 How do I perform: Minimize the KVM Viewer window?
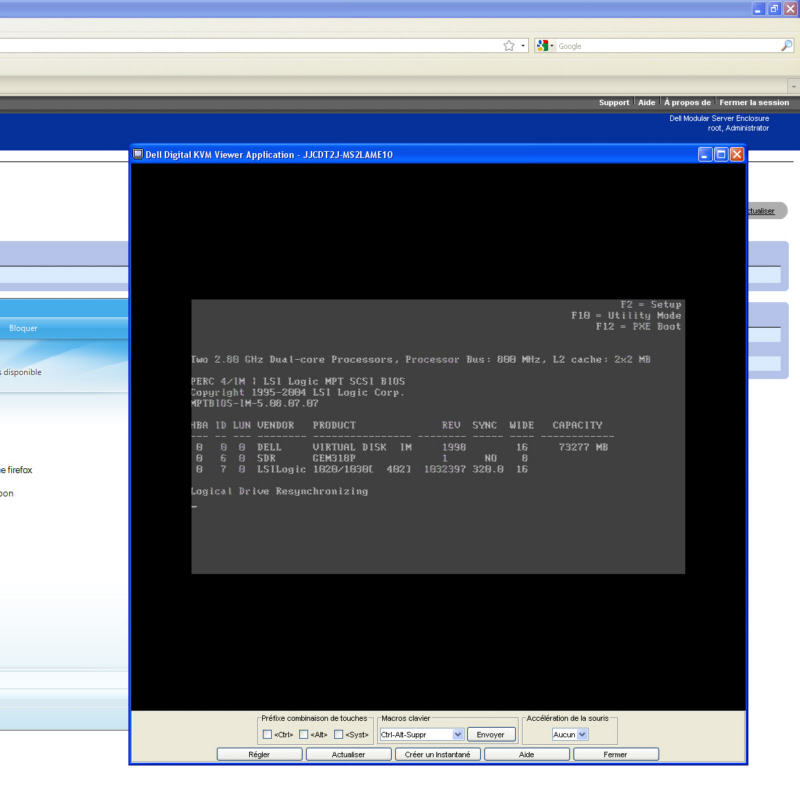(x=705, y=155)
